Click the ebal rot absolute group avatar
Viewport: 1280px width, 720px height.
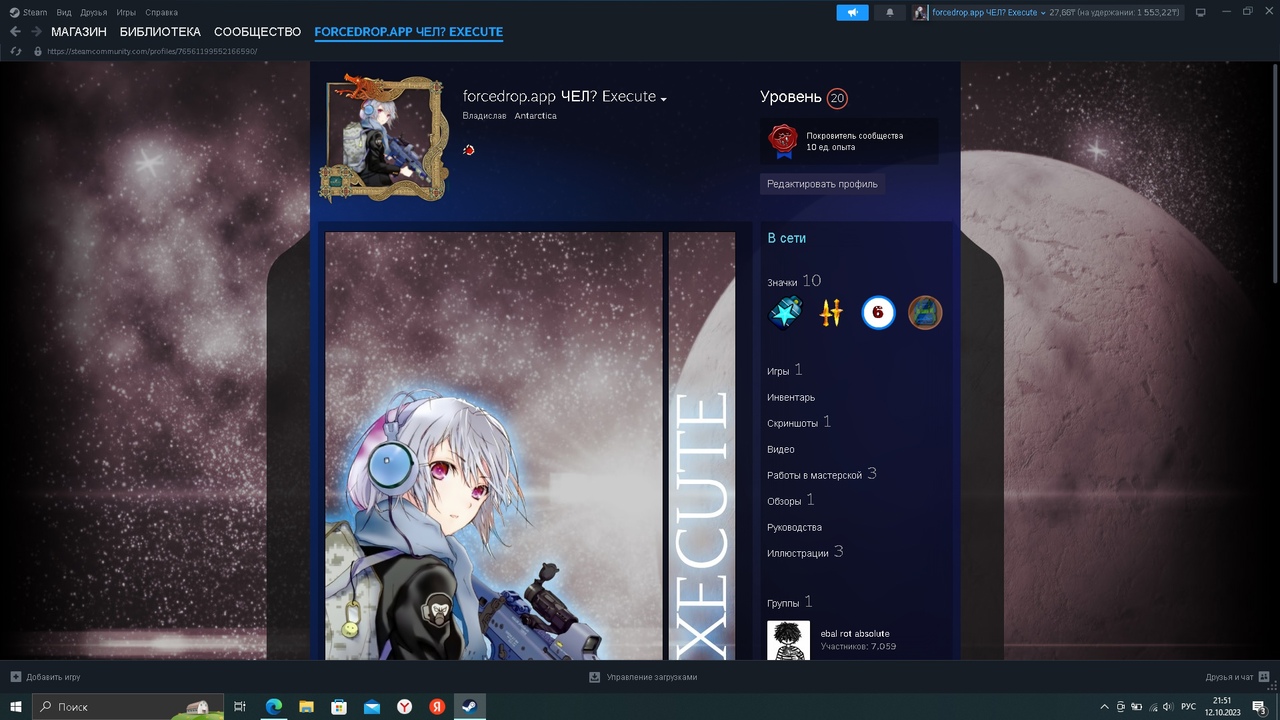coord(788,640)
